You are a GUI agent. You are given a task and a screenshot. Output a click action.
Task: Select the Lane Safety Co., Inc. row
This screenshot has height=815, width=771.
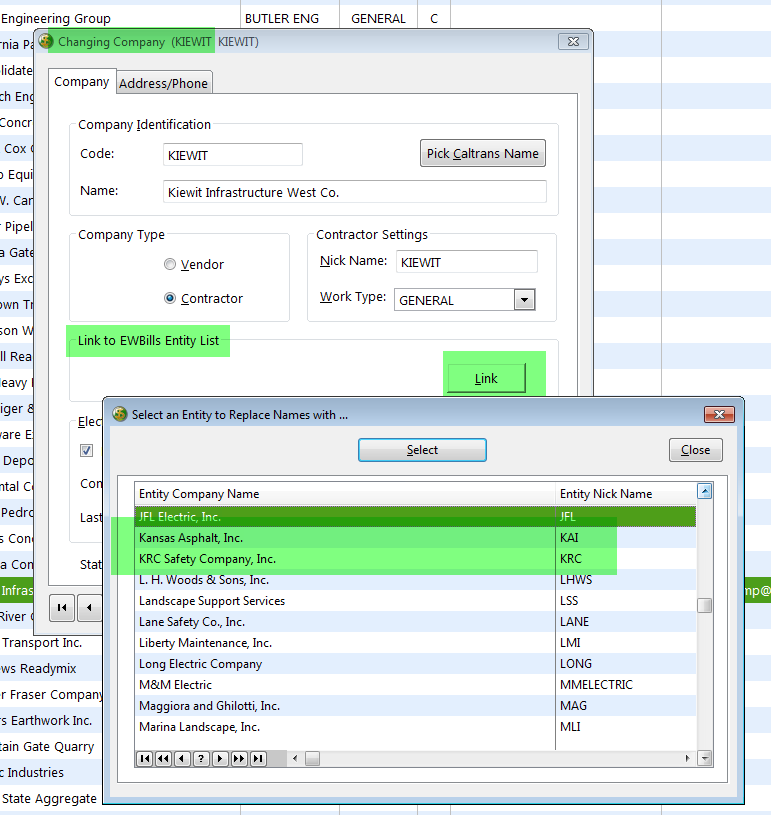[x=415, y=622]
